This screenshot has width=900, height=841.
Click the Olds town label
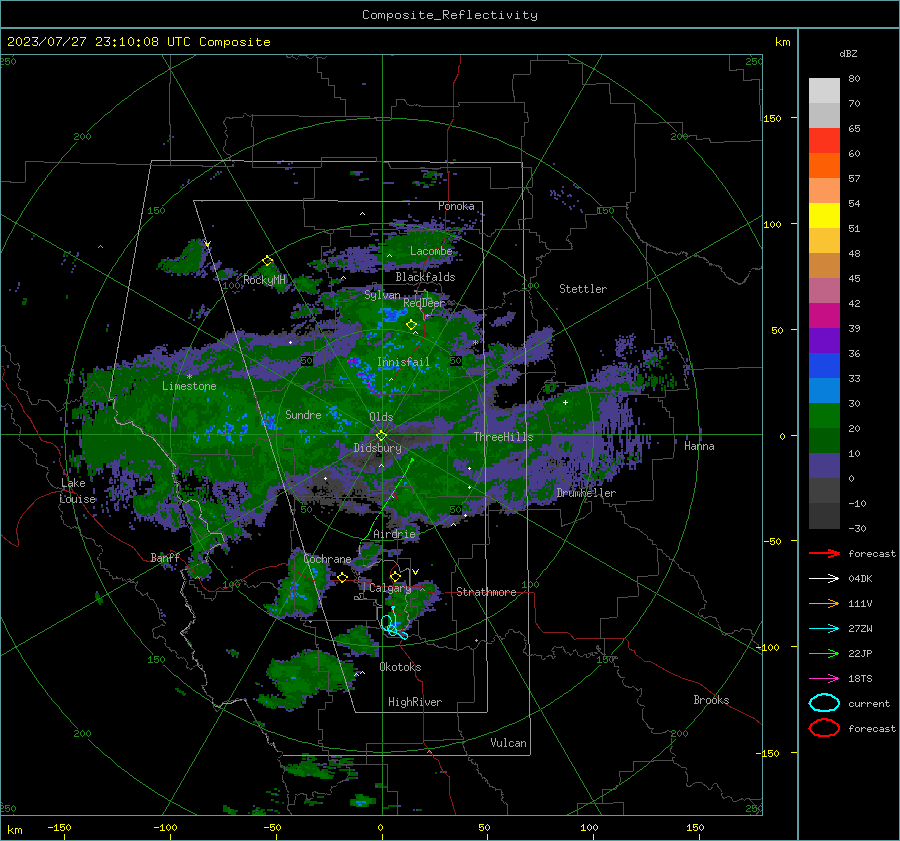click(381, 417)
